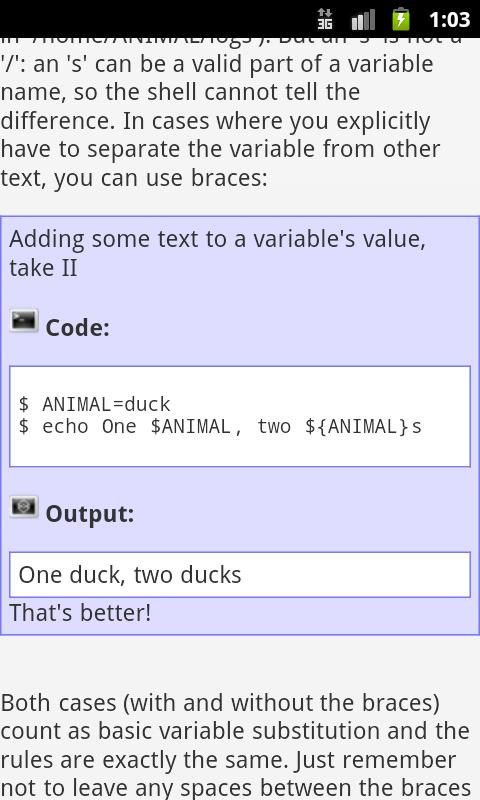The height and width of the screenshot is (800, 480).
Task: Tap the echo One $ANIMAL command line
Action: [220, 427]
